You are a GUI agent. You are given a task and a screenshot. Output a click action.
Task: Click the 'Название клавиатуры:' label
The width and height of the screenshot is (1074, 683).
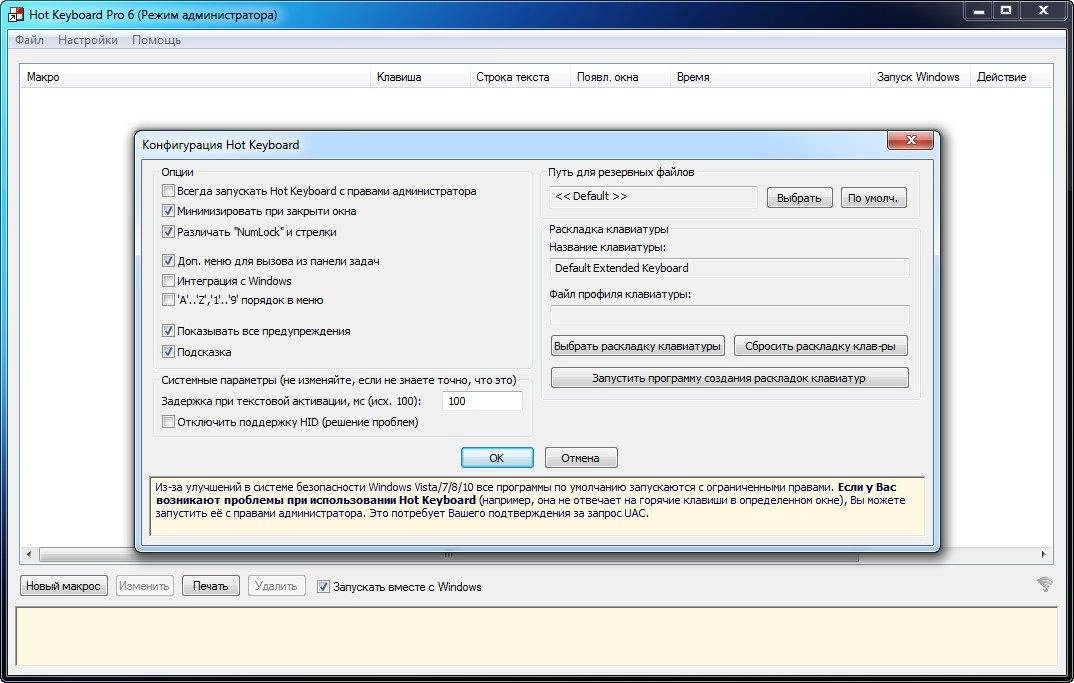click(x=607, y=247)
